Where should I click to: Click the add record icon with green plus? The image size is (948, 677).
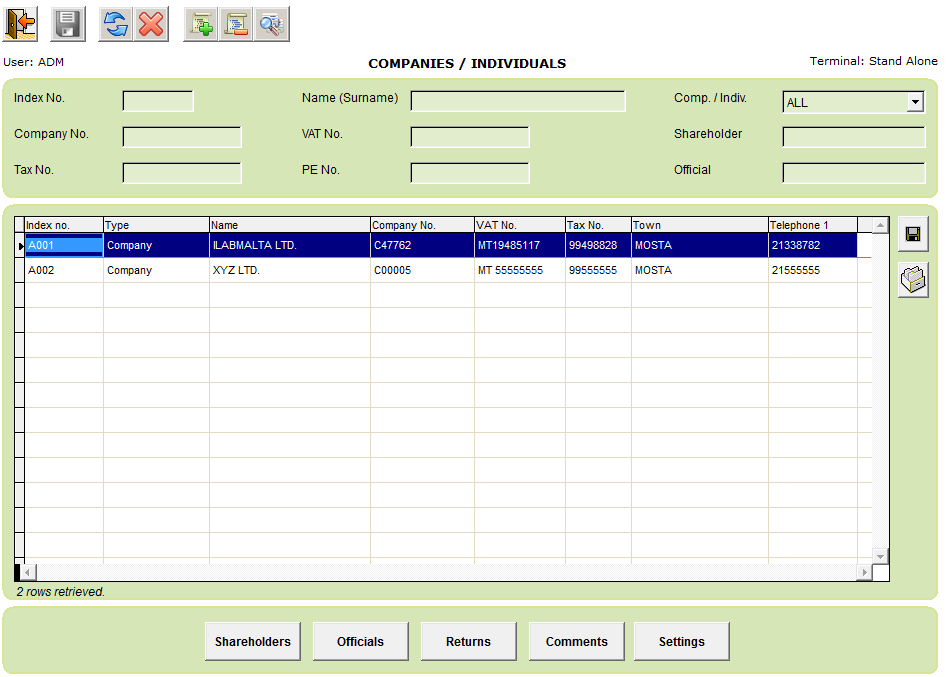199,23
